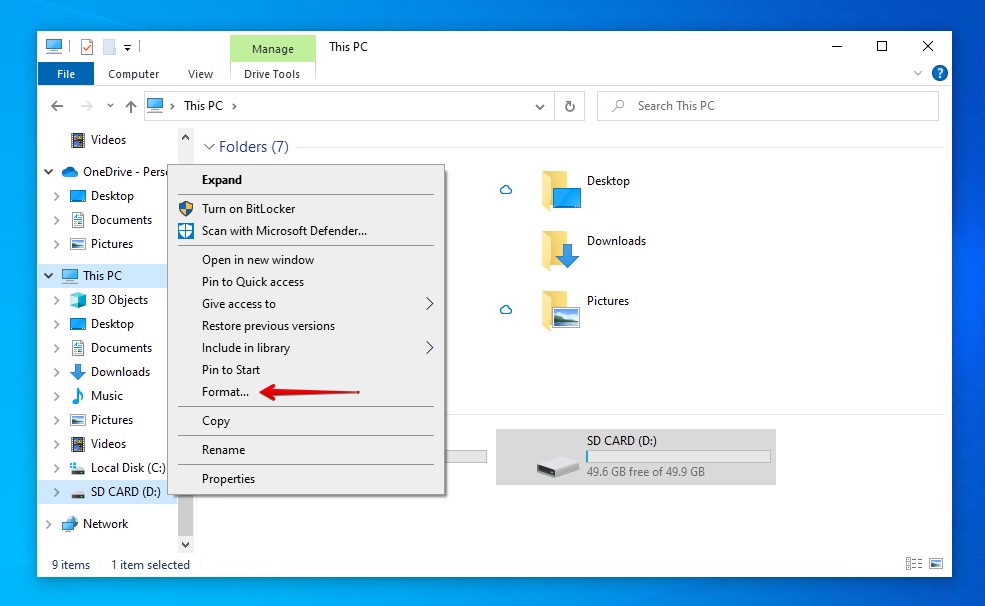Expand the Network tree node
Image resolution: width=985 pixels, height=606 pixels.
coord(48,524)
